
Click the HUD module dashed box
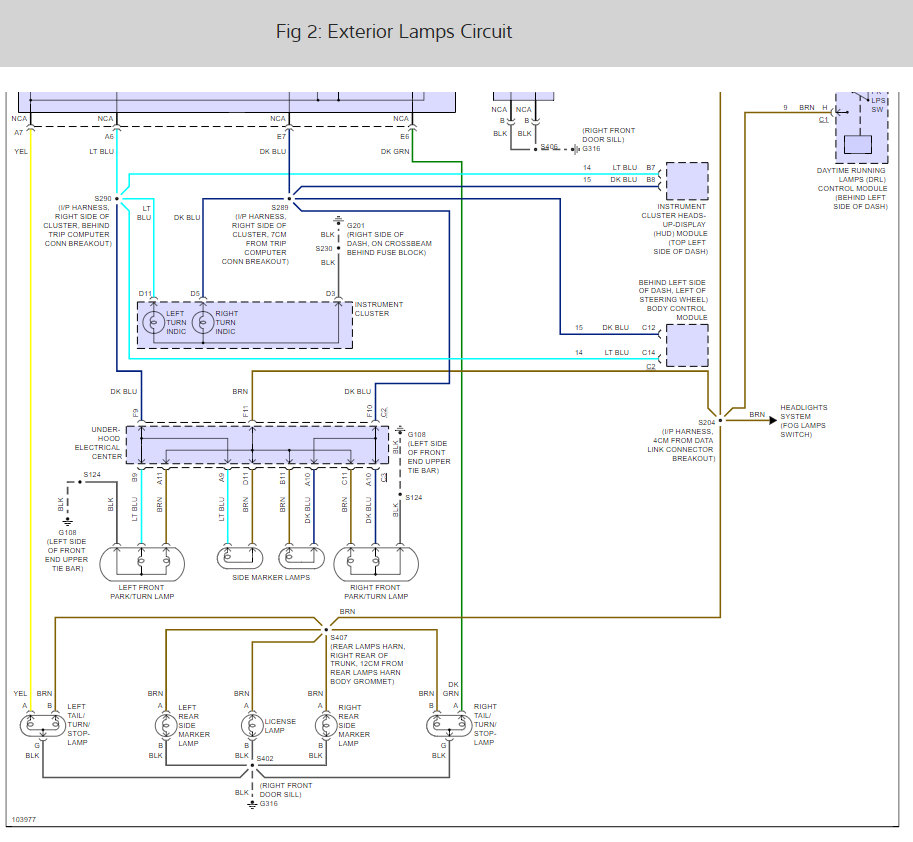[x=687, y=181]
